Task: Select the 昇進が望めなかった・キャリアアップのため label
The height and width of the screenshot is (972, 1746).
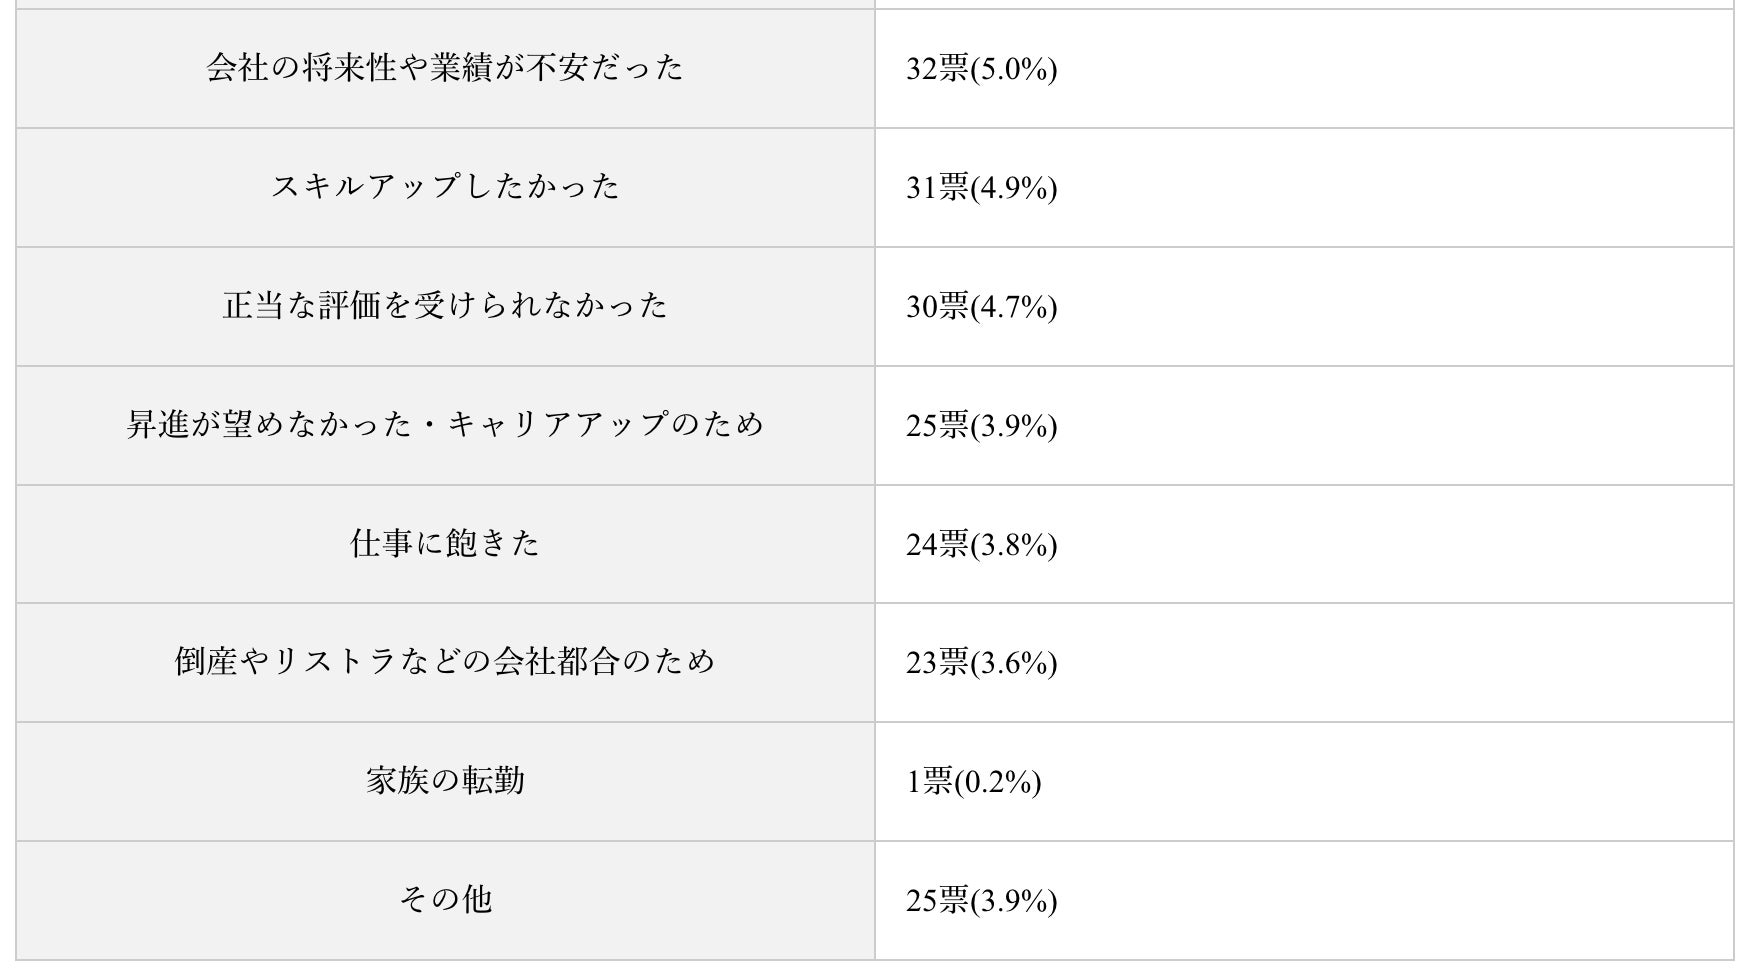Action: pos(445,425)
